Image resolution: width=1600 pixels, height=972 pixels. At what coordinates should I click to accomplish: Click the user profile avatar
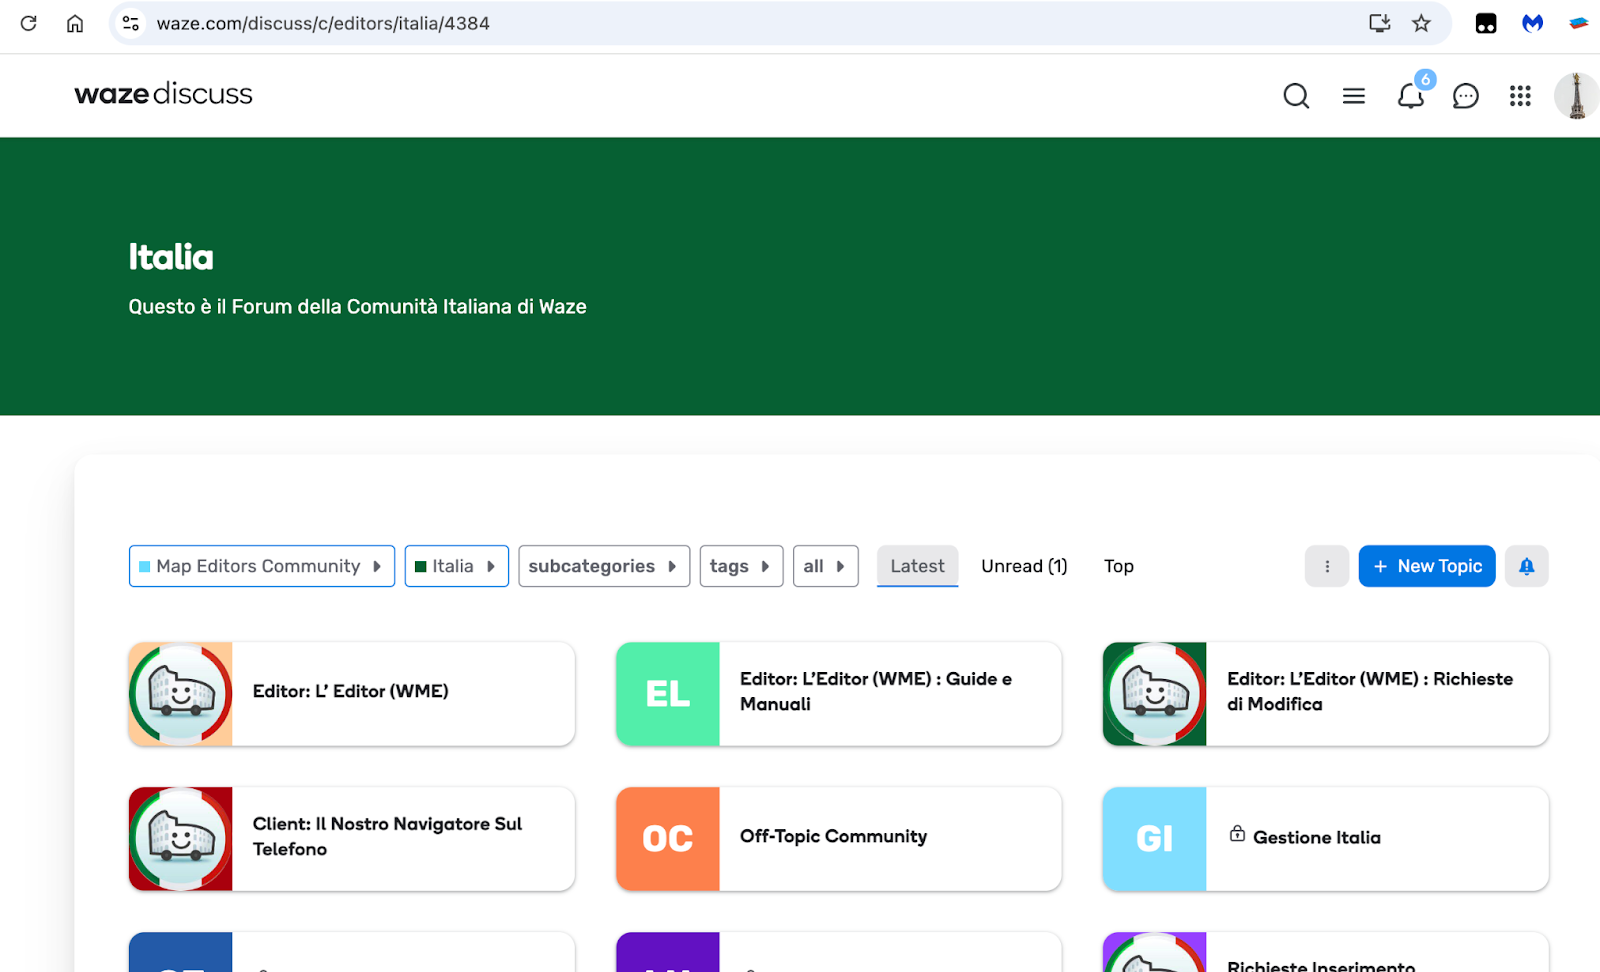(x=1576, y=96)
